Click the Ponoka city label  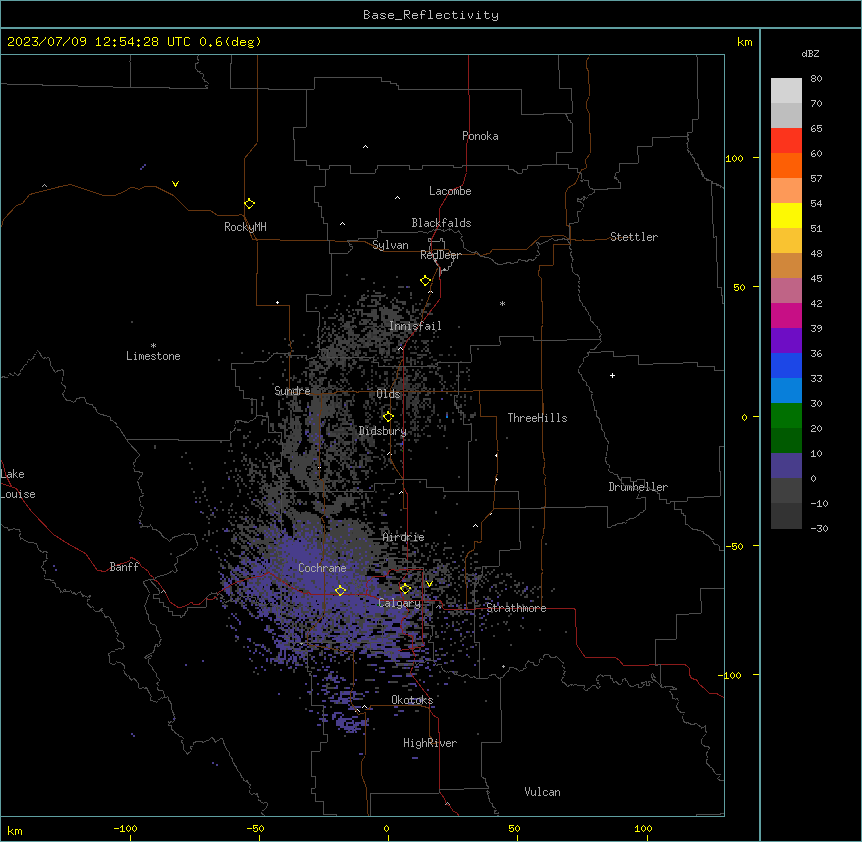tap(480, 136)
